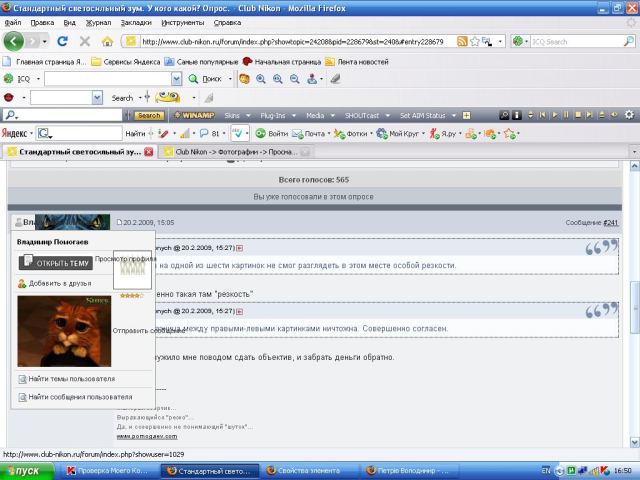Click the Yandex Почта mail icon
640x480 pixels.
pos(297,133)
